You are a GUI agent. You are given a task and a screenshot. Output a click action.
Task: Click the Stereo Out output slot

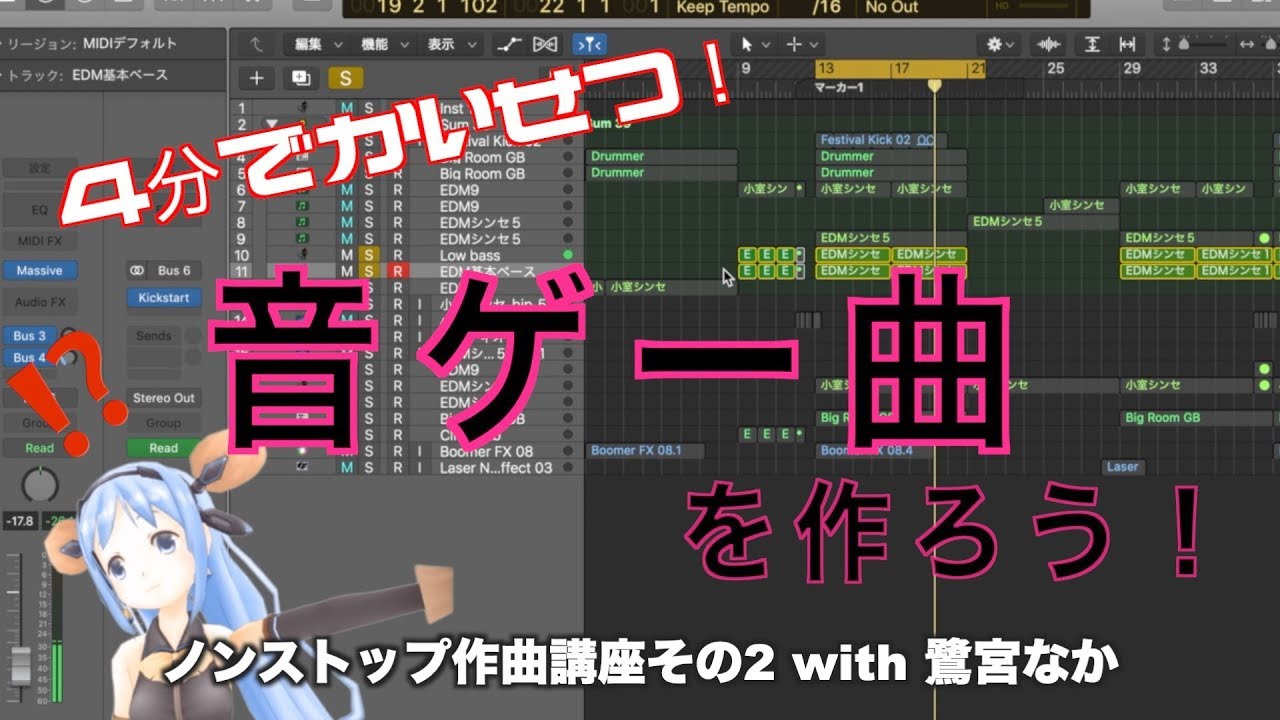tap(163, 398)
